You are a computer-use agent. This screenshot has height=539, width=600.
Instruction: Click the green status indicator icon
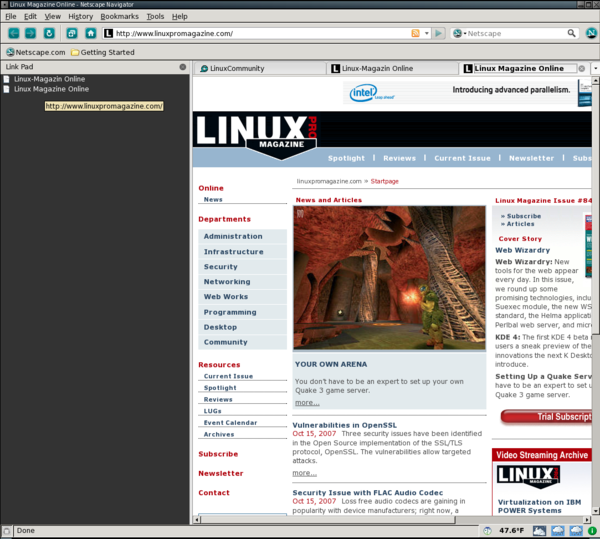point(592,531)
